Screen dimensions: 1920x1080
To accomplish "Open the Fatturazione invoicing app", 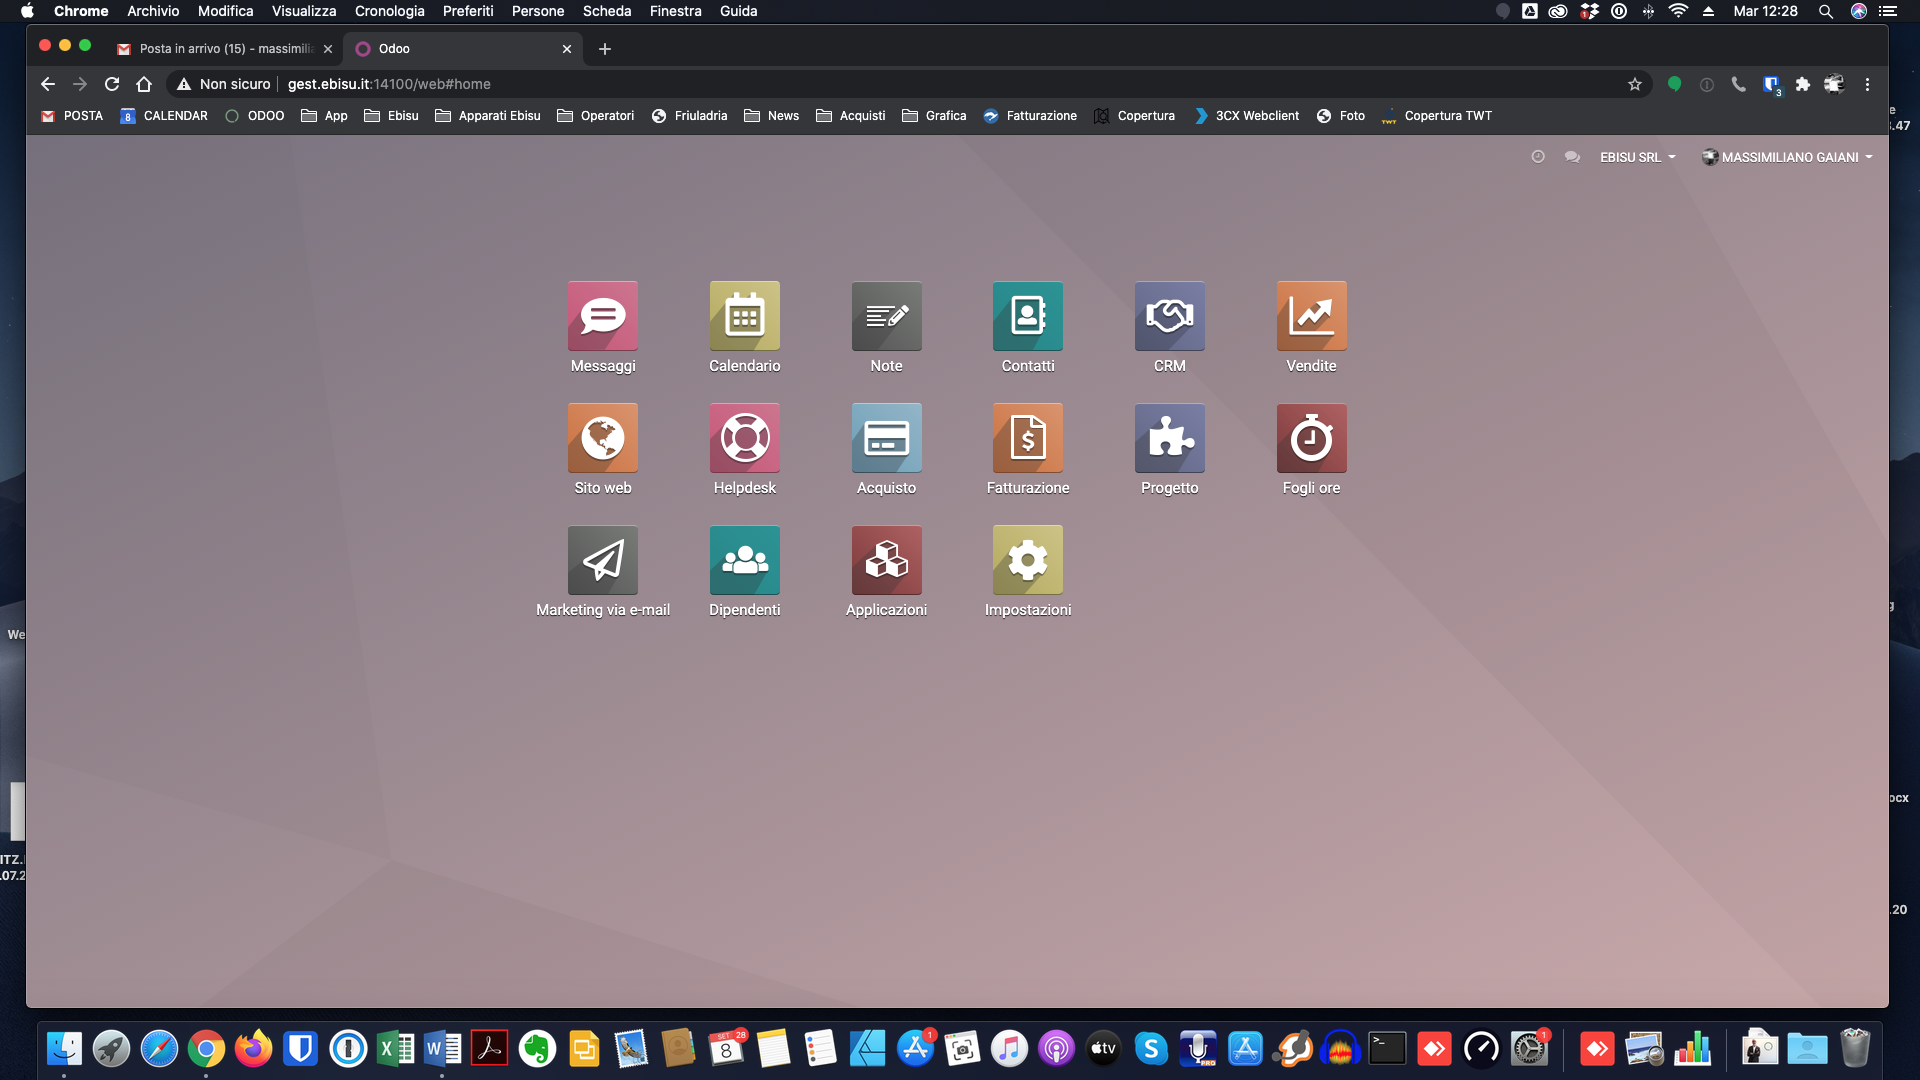I will coord(1027,438).
